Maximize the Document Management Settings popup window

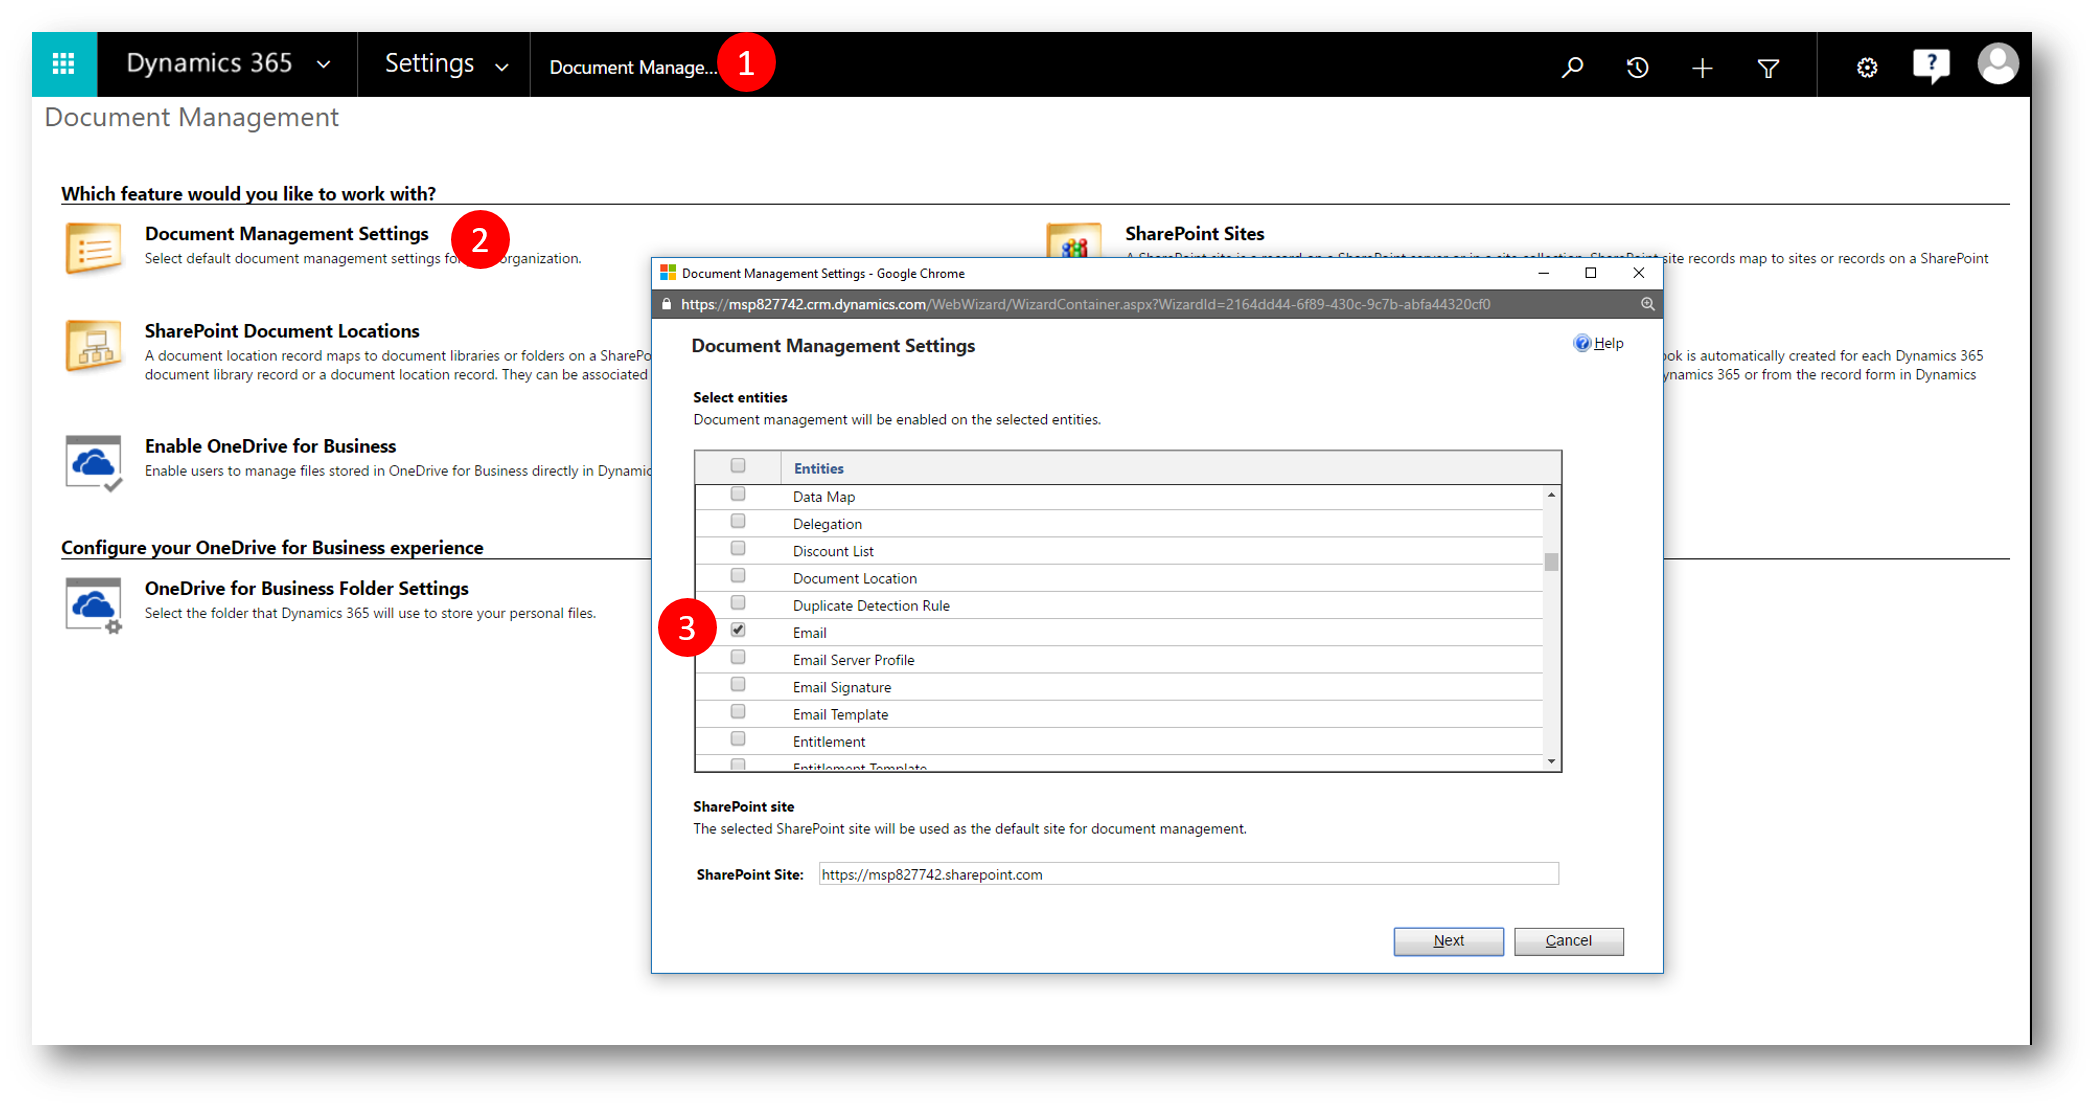point(1590,273)
